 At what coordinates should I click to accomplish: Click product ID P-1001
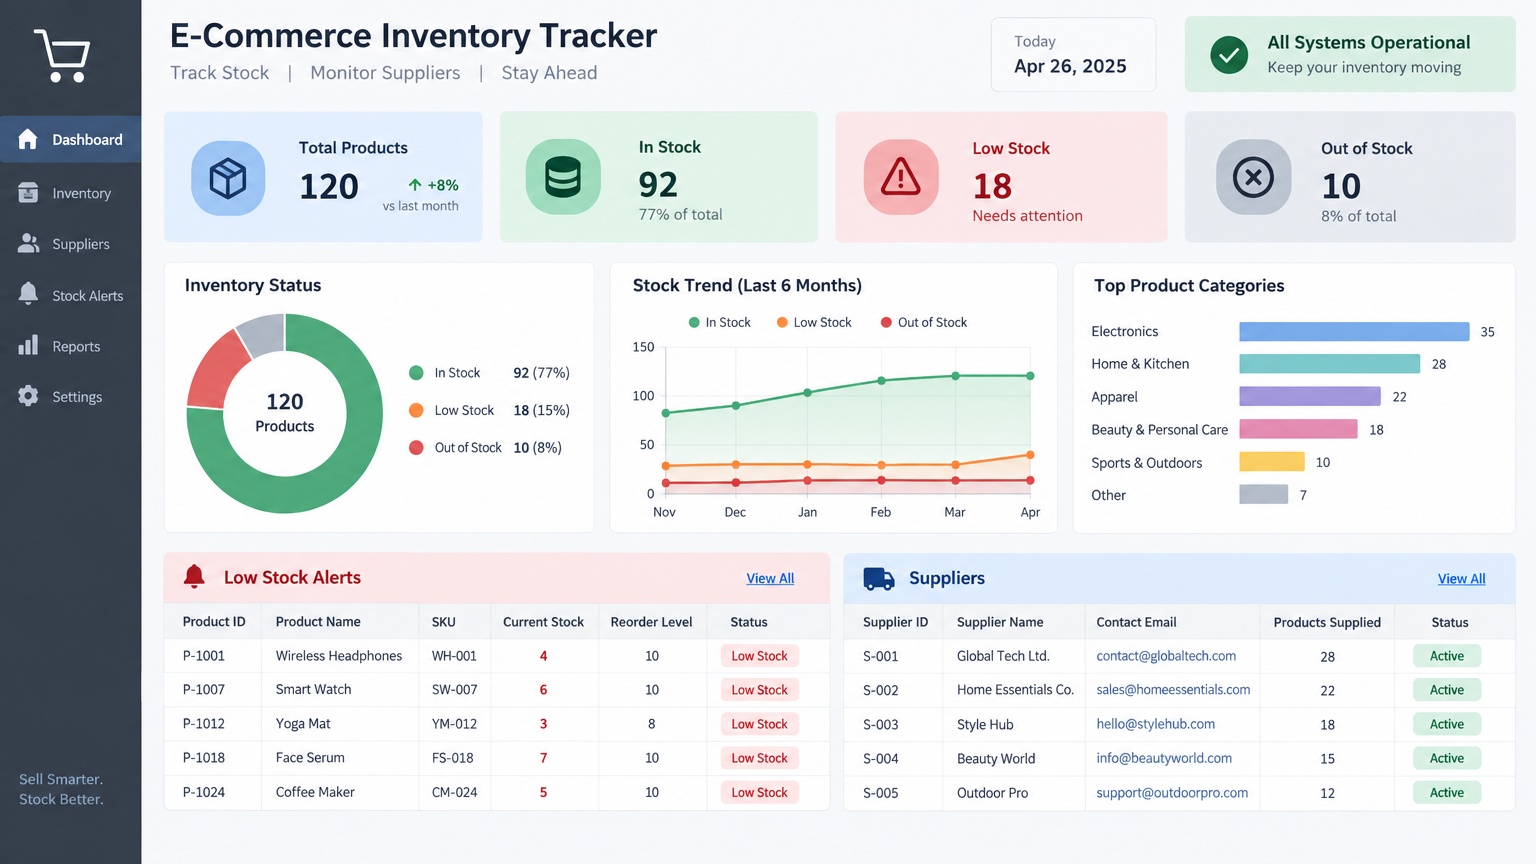coord(204,656)
